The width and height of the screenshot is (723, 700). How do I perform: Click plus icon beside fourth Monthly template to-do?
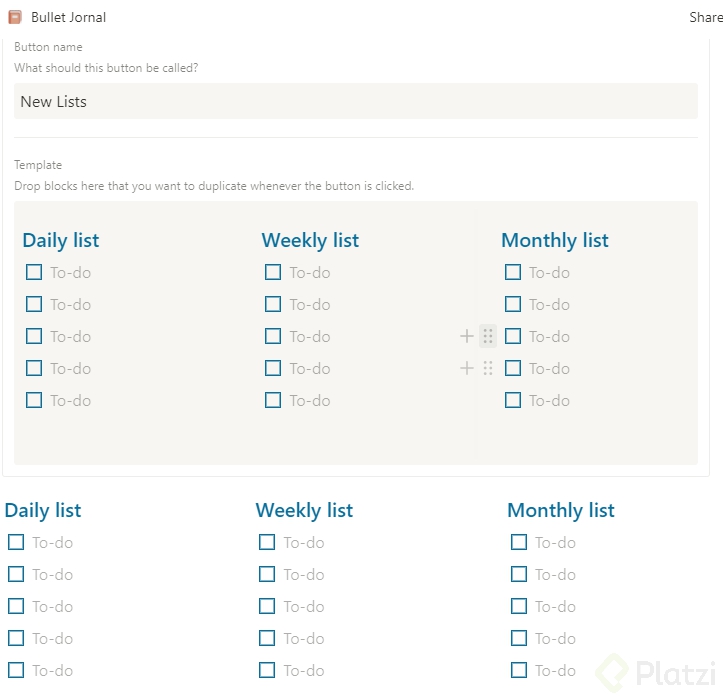click(x=467, y=368)
